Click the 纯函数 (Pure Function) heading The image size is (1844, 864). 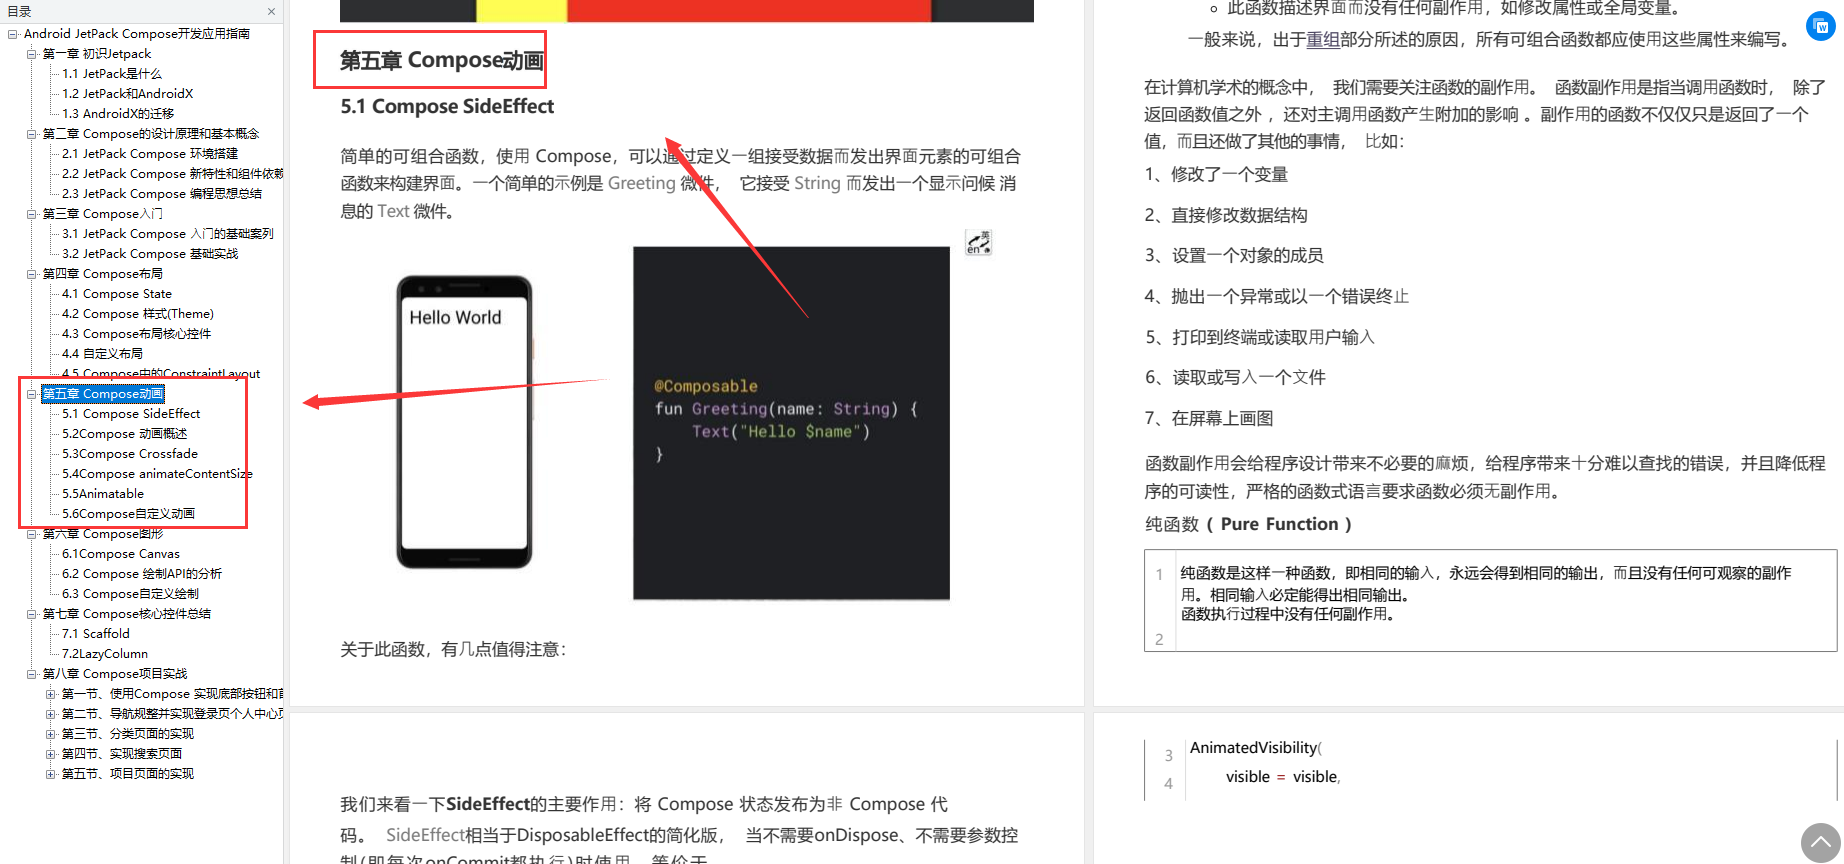click(x=1248, y=524)
